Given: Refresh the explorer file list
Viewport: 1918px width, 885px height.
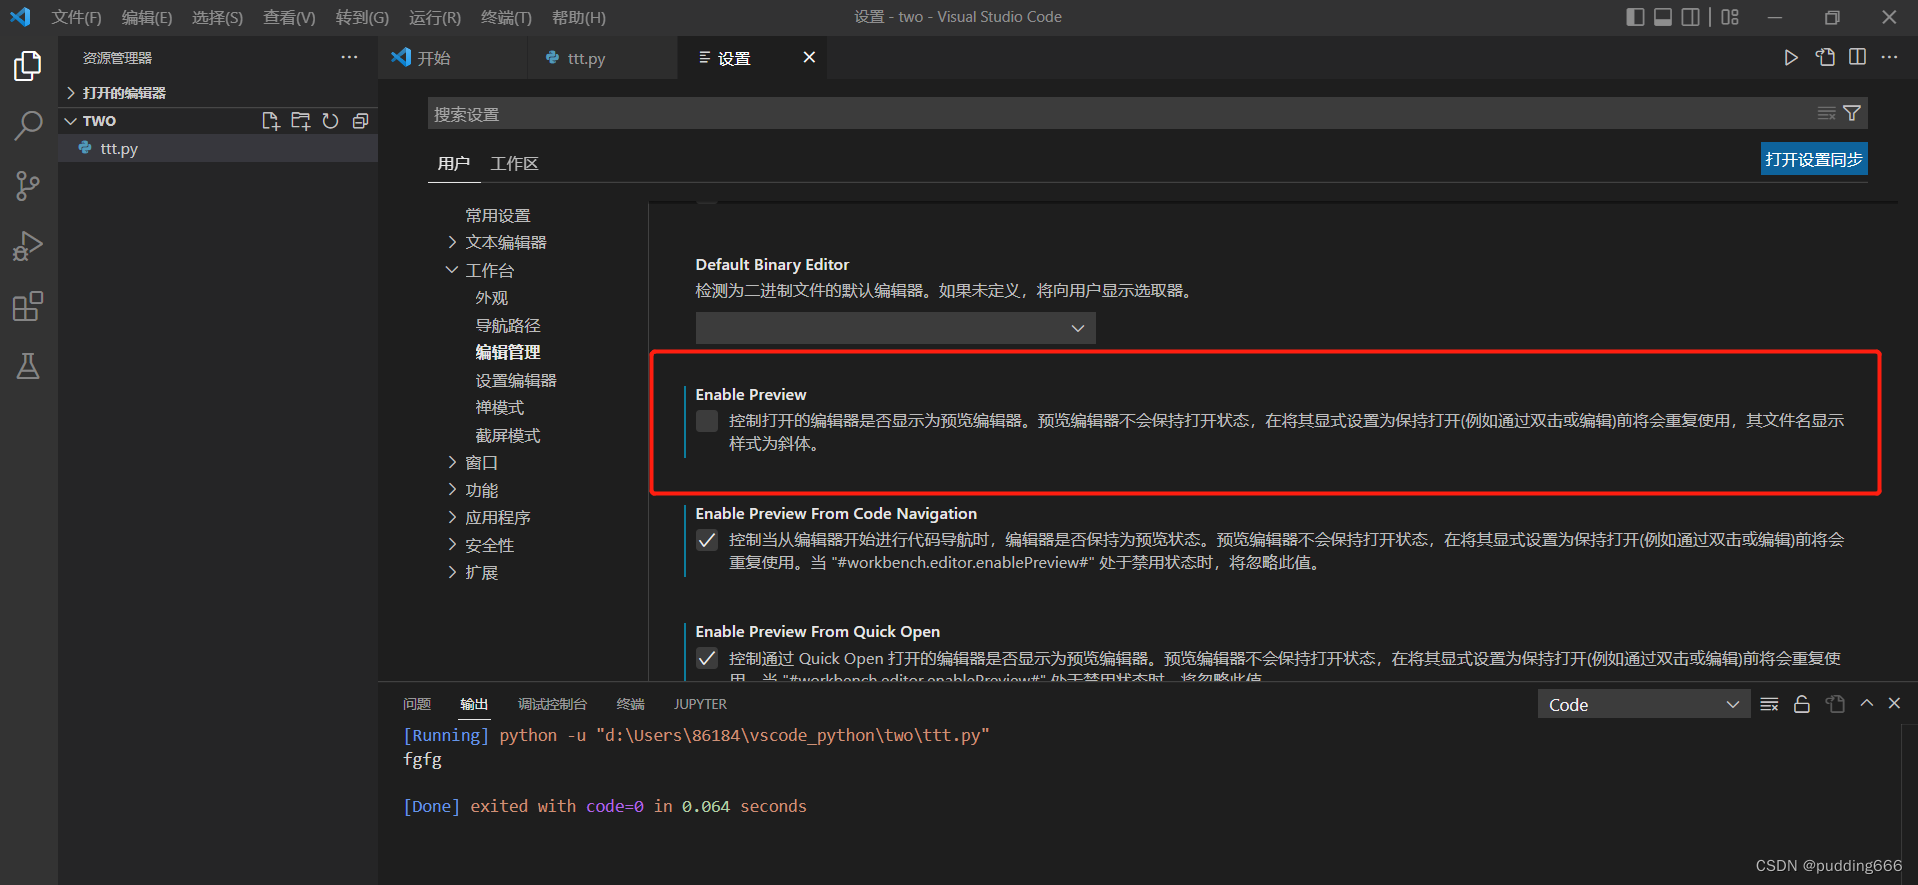Looking at the screenshot, I should pyautogui.click(x=330, y=121).
